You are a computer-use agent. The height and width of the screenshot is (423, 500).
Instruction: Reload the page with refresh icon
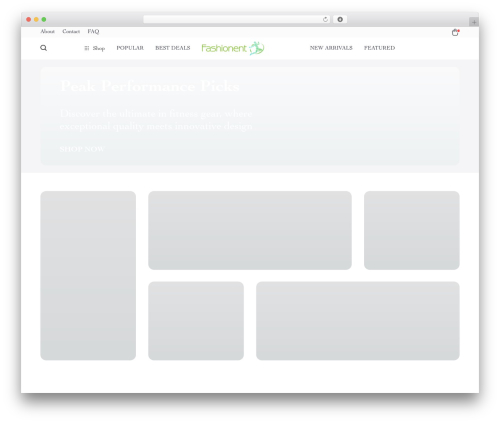pos(325,20)
